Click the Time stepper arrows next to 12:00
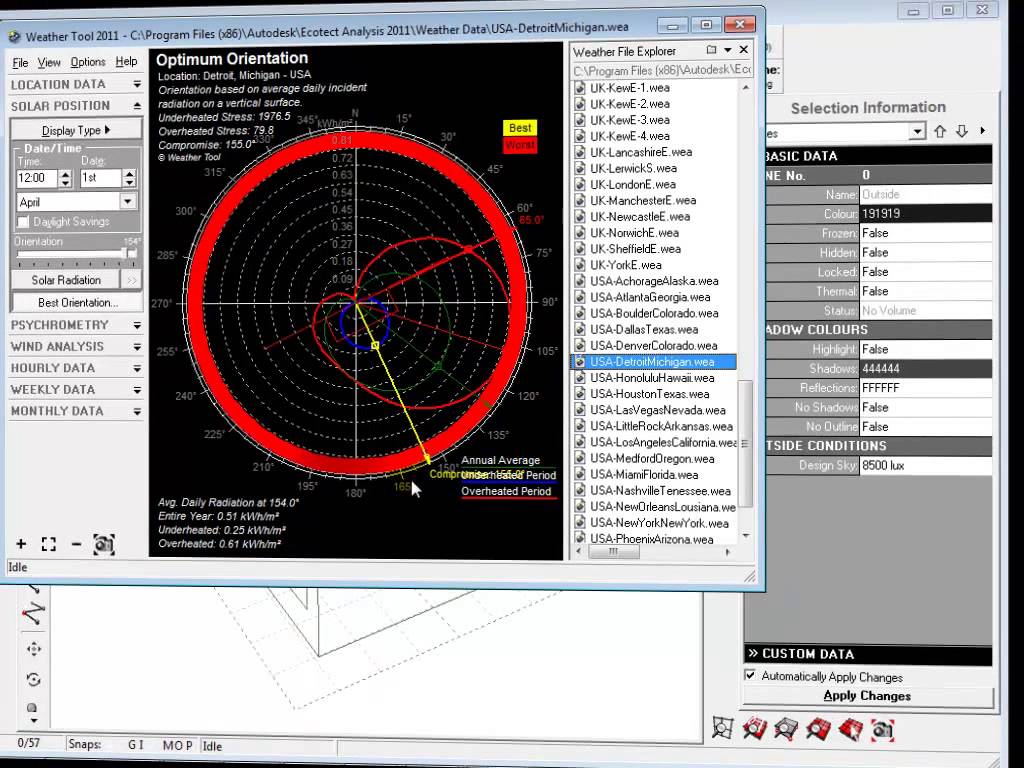This screenshot has width=1024, height=768. coord(65,178)
